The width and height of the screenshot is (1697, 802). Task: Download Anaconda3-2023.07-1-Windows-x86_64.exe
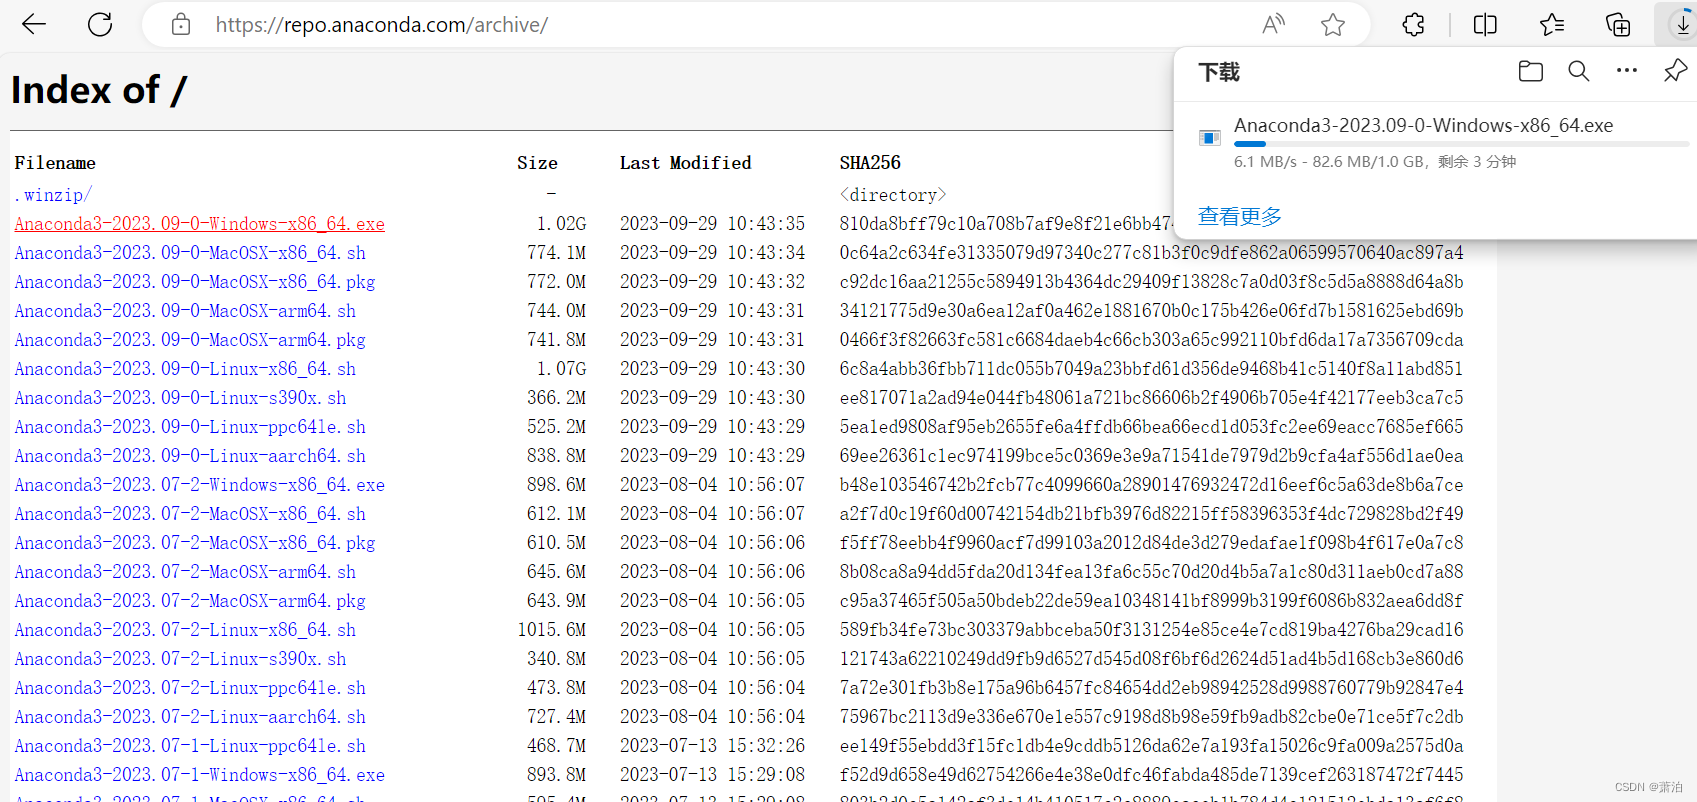(199, 775)
